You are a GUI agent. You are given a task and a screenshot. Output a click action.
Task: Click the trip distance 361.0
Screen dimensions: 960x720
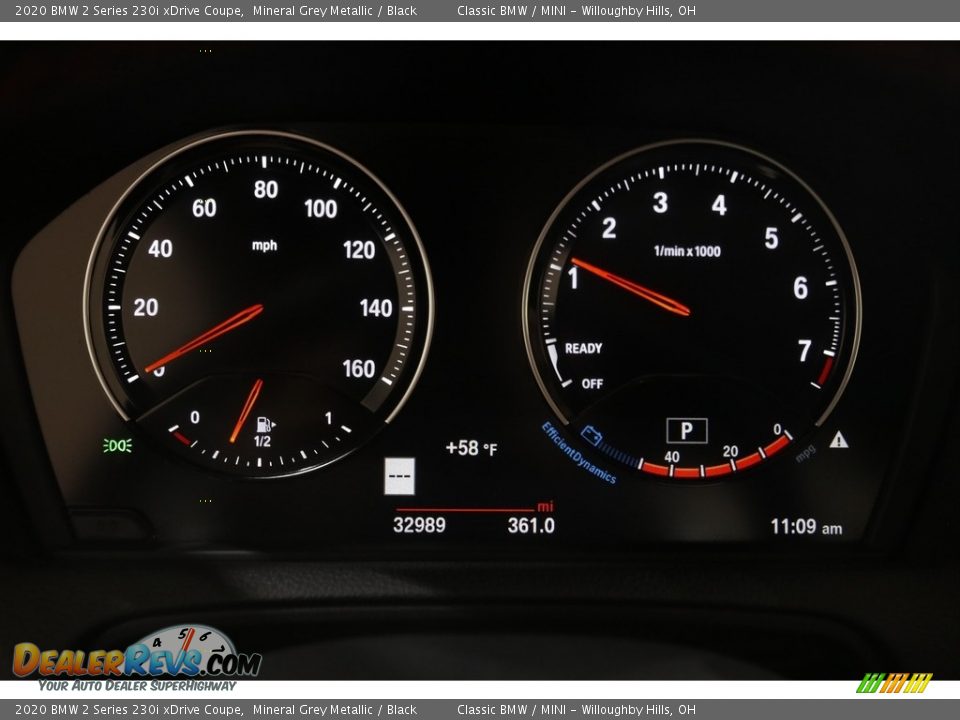(x=531, y=525)
